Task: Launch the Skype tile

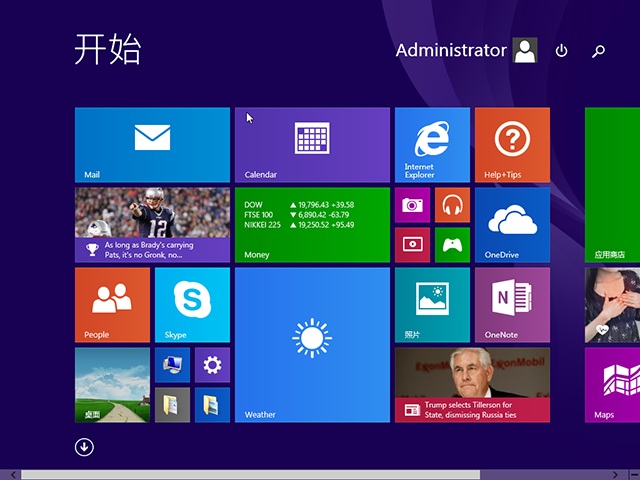Action: pos(192,304)
